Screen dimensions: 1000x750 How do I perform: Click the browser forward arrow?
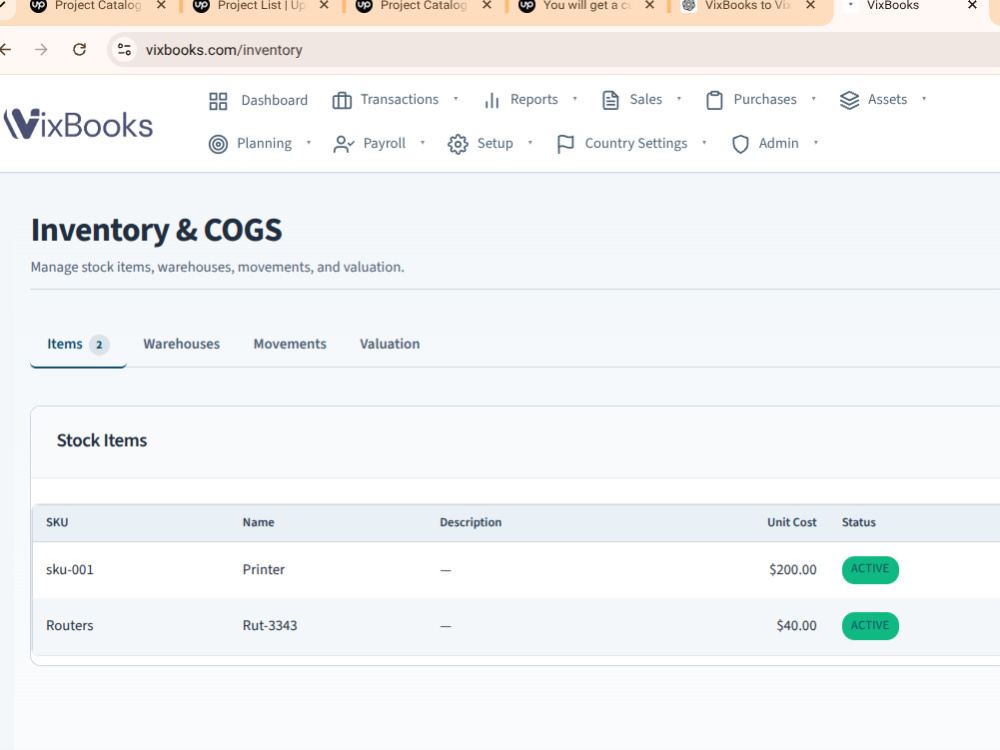(41, 50)
